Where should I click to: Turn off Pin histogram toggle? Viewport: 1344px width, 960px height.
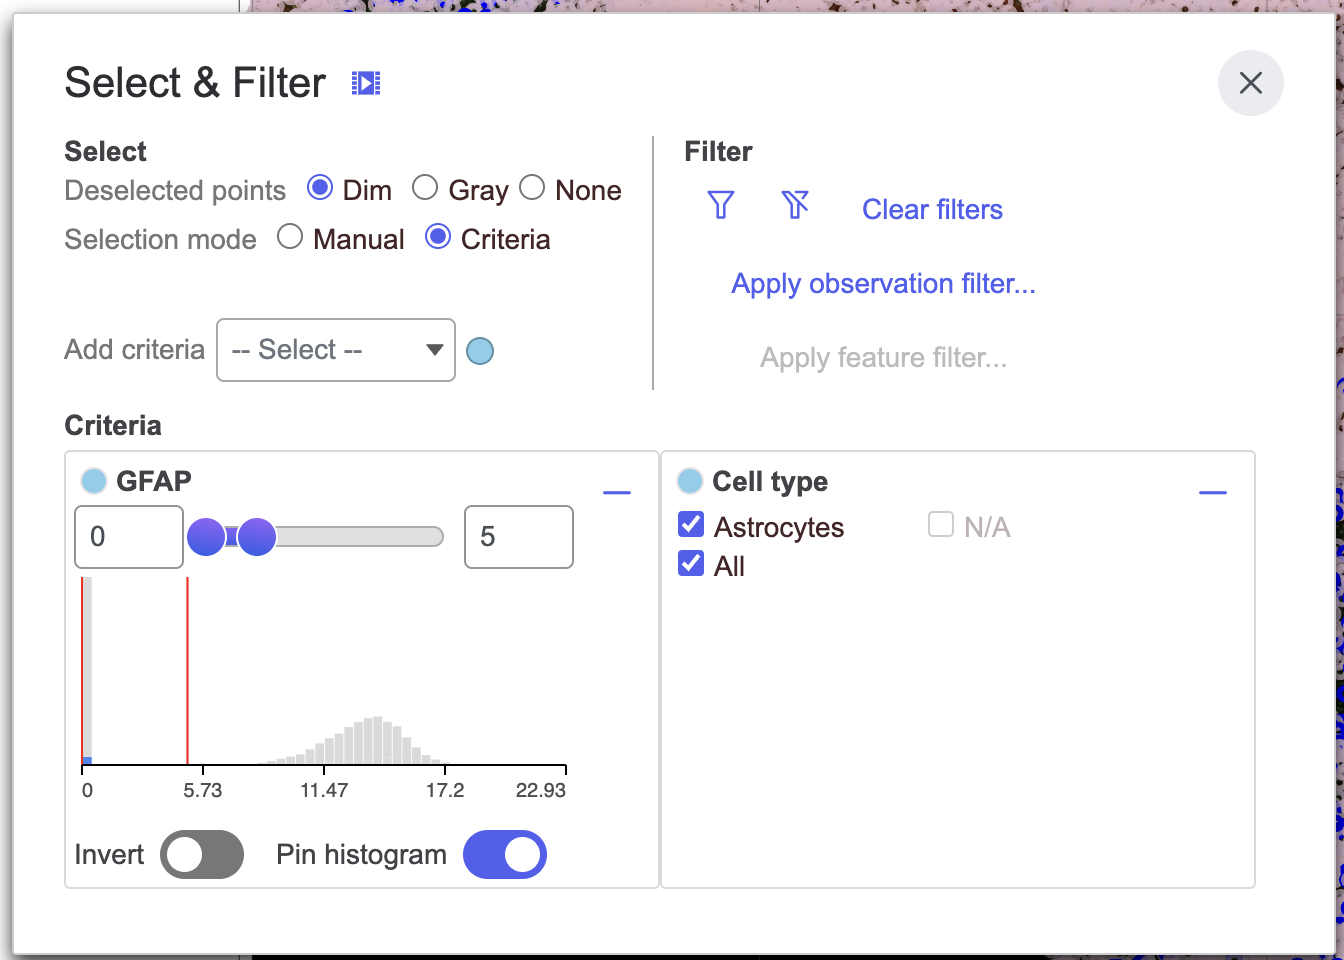pyautogui.click(x=505, y=855)
